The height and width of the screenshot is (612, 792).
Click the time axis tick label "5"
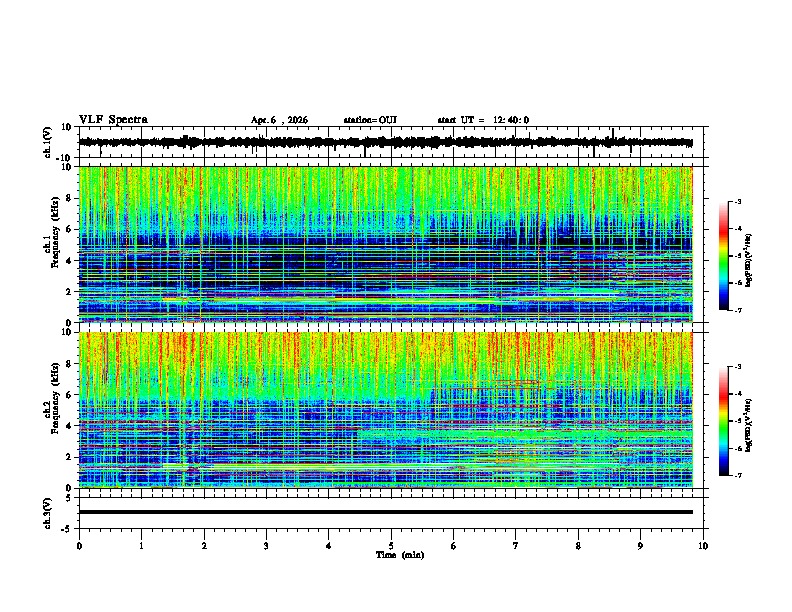click(x=391, y=546)
